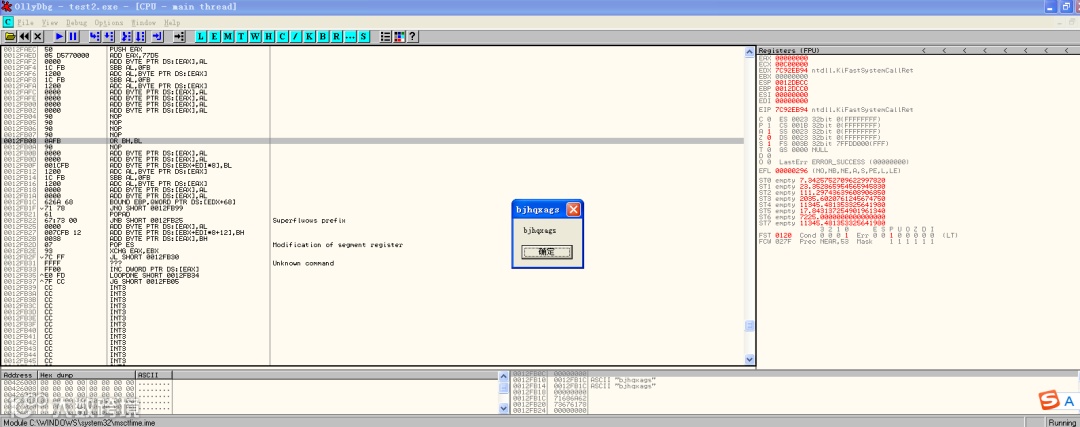Show the CPU window (C) toolbar button
The width and height of the screenshot is (1080, 427).
pos(282,37)
